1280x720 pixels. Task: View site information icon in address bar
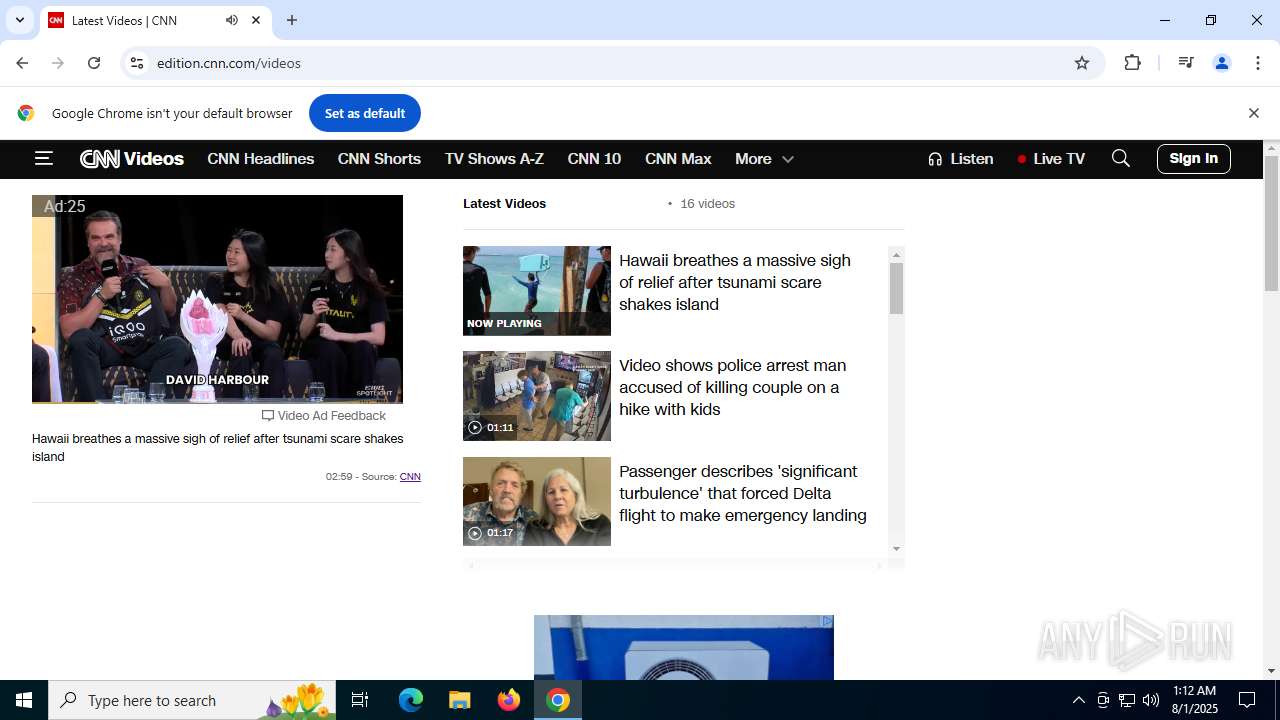coord(137,63)
